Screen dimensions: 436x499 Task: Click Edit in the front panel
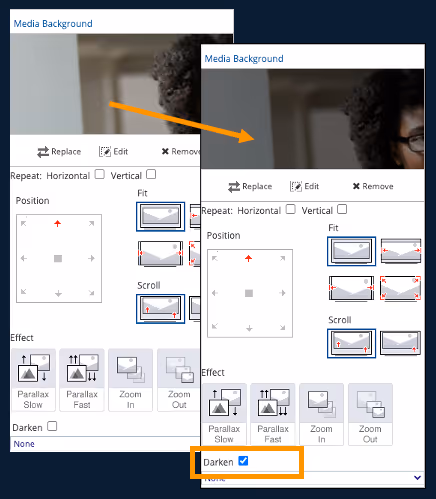[x=304, y=186]
